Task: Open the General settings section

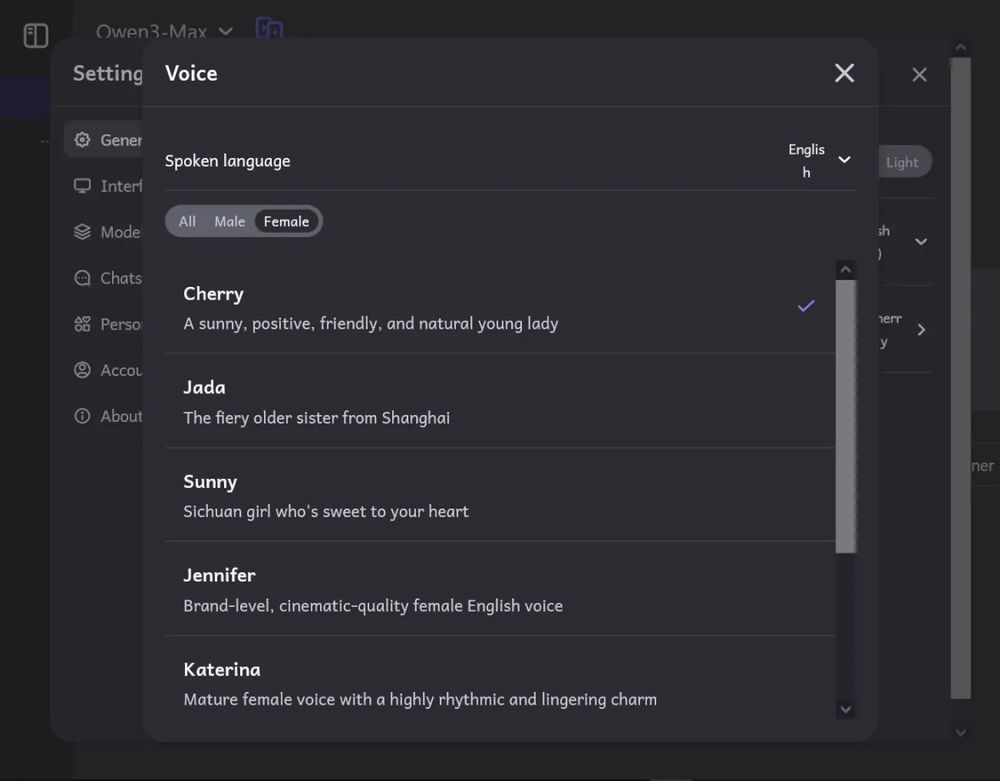Action: click(105, 140)
